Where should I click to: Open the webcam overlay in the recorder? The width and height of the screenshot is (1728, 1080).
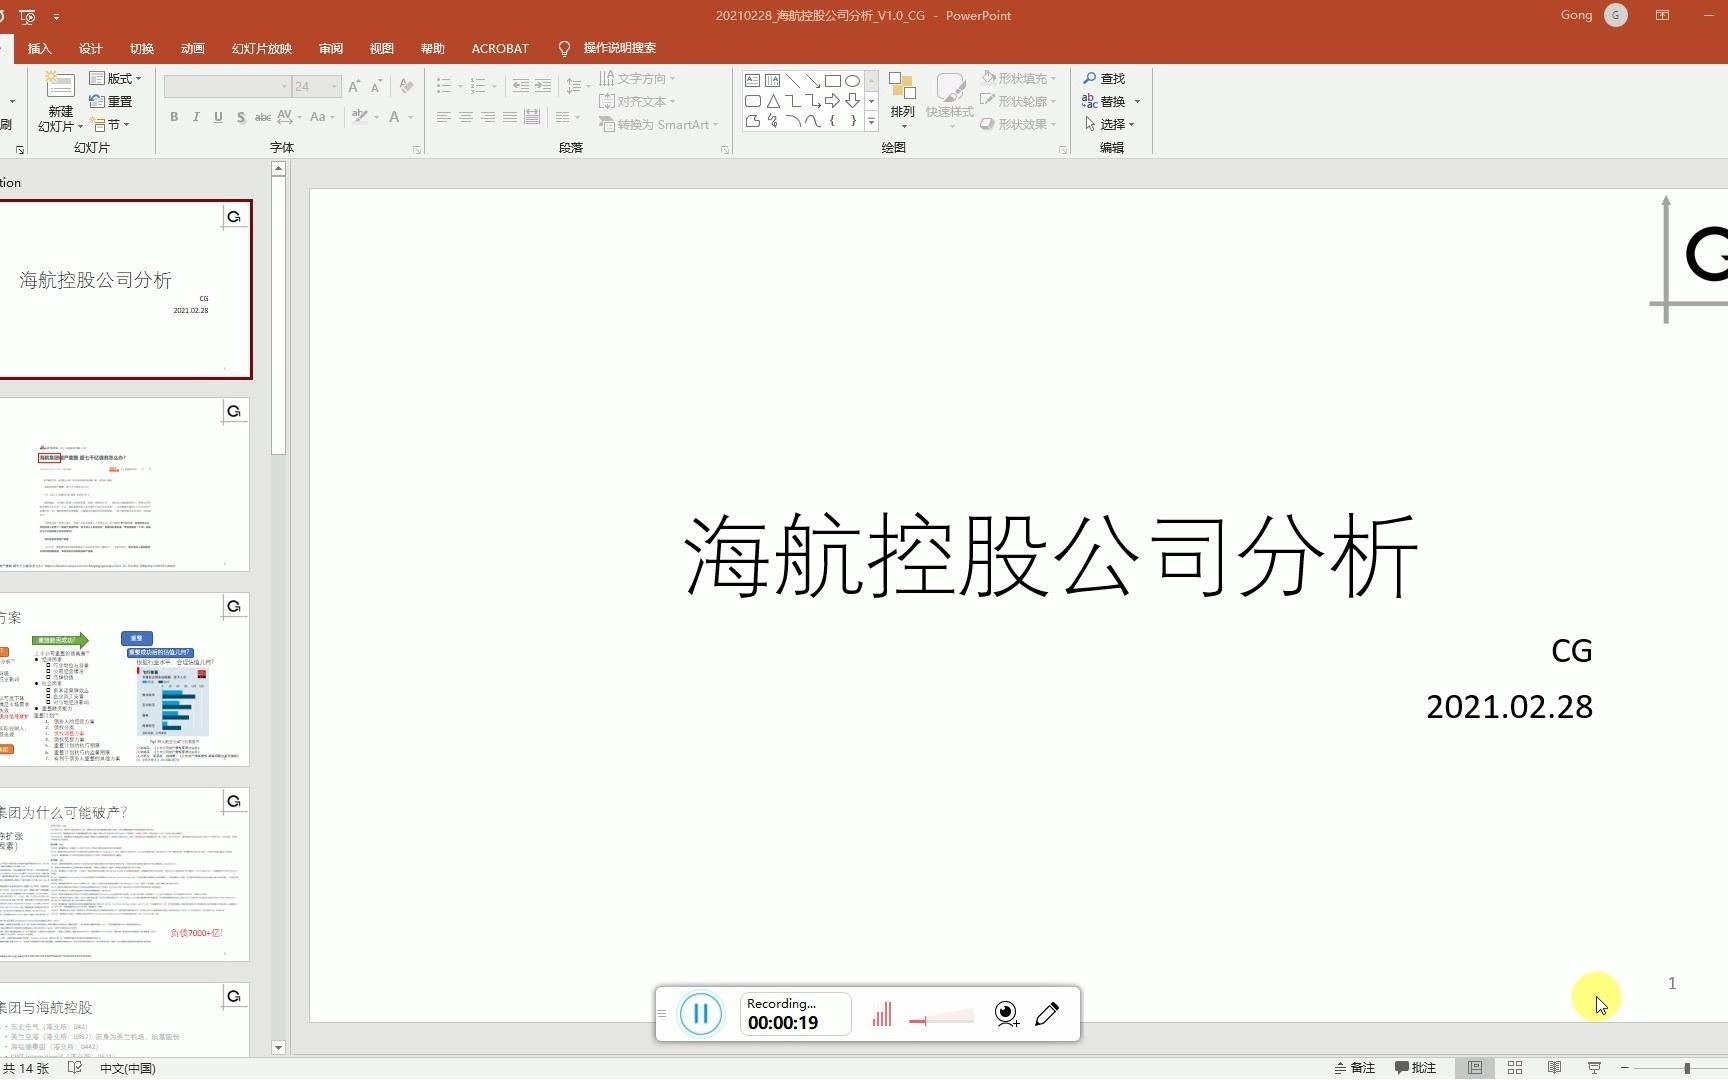1007,1014
